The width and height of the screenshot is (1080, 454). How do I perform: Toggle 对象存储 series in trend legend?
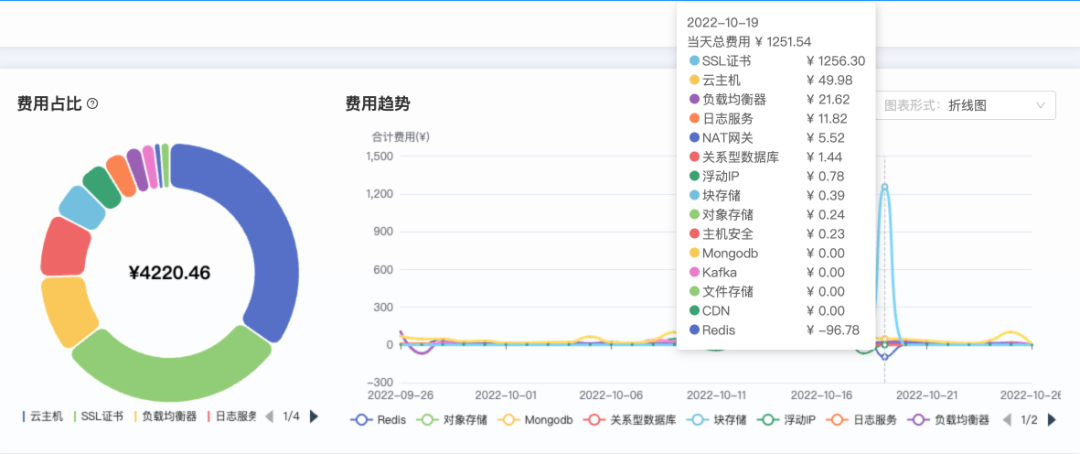[x=452, y=420]
